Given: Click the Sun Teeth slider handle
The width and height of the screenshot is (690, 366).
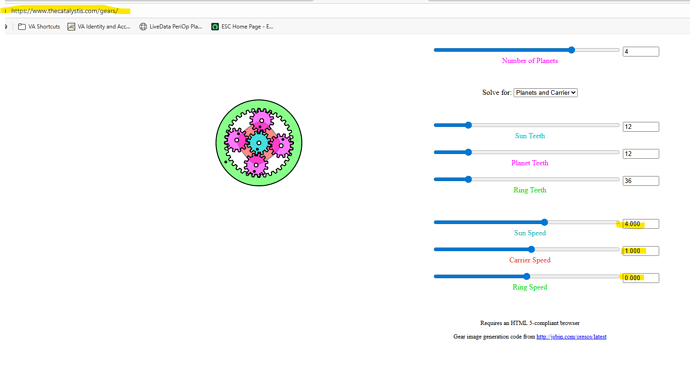Looking at the screenshot, I should pyautogui.click(x=469, y=125).
